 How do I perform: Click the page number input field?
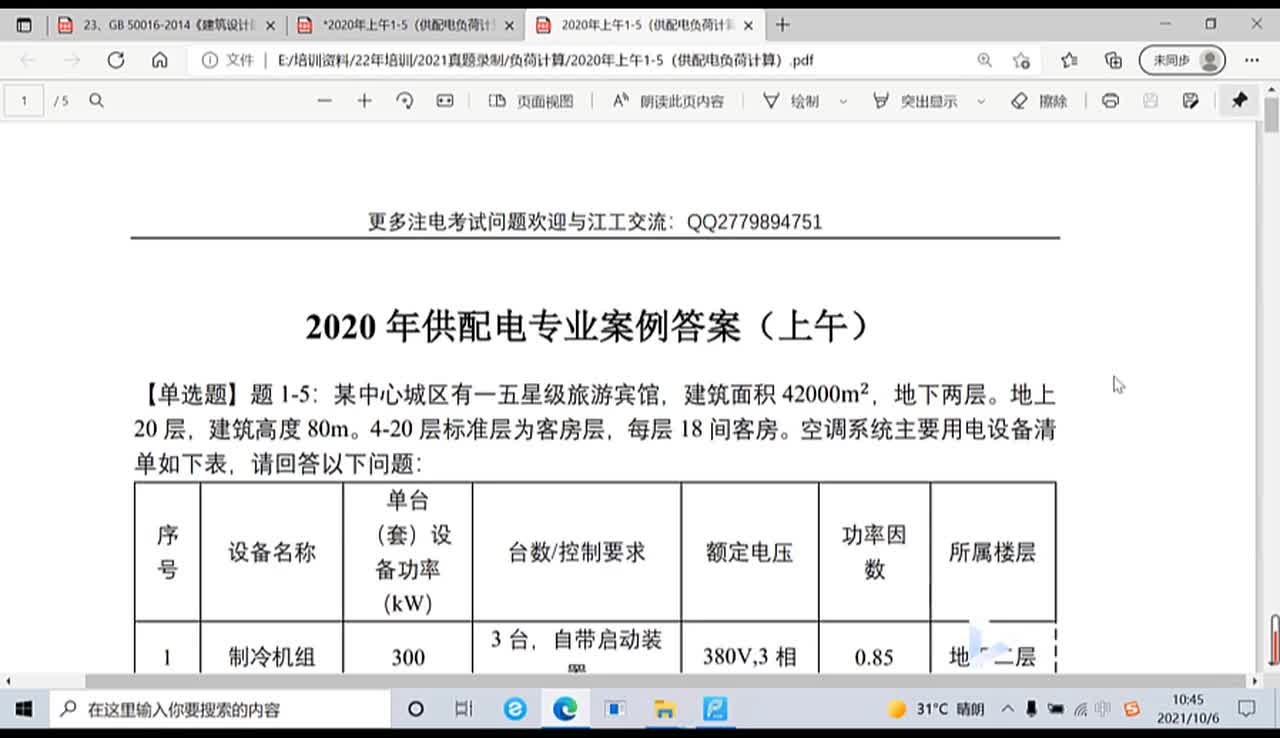pyautogui.click(x=25, y=101)
